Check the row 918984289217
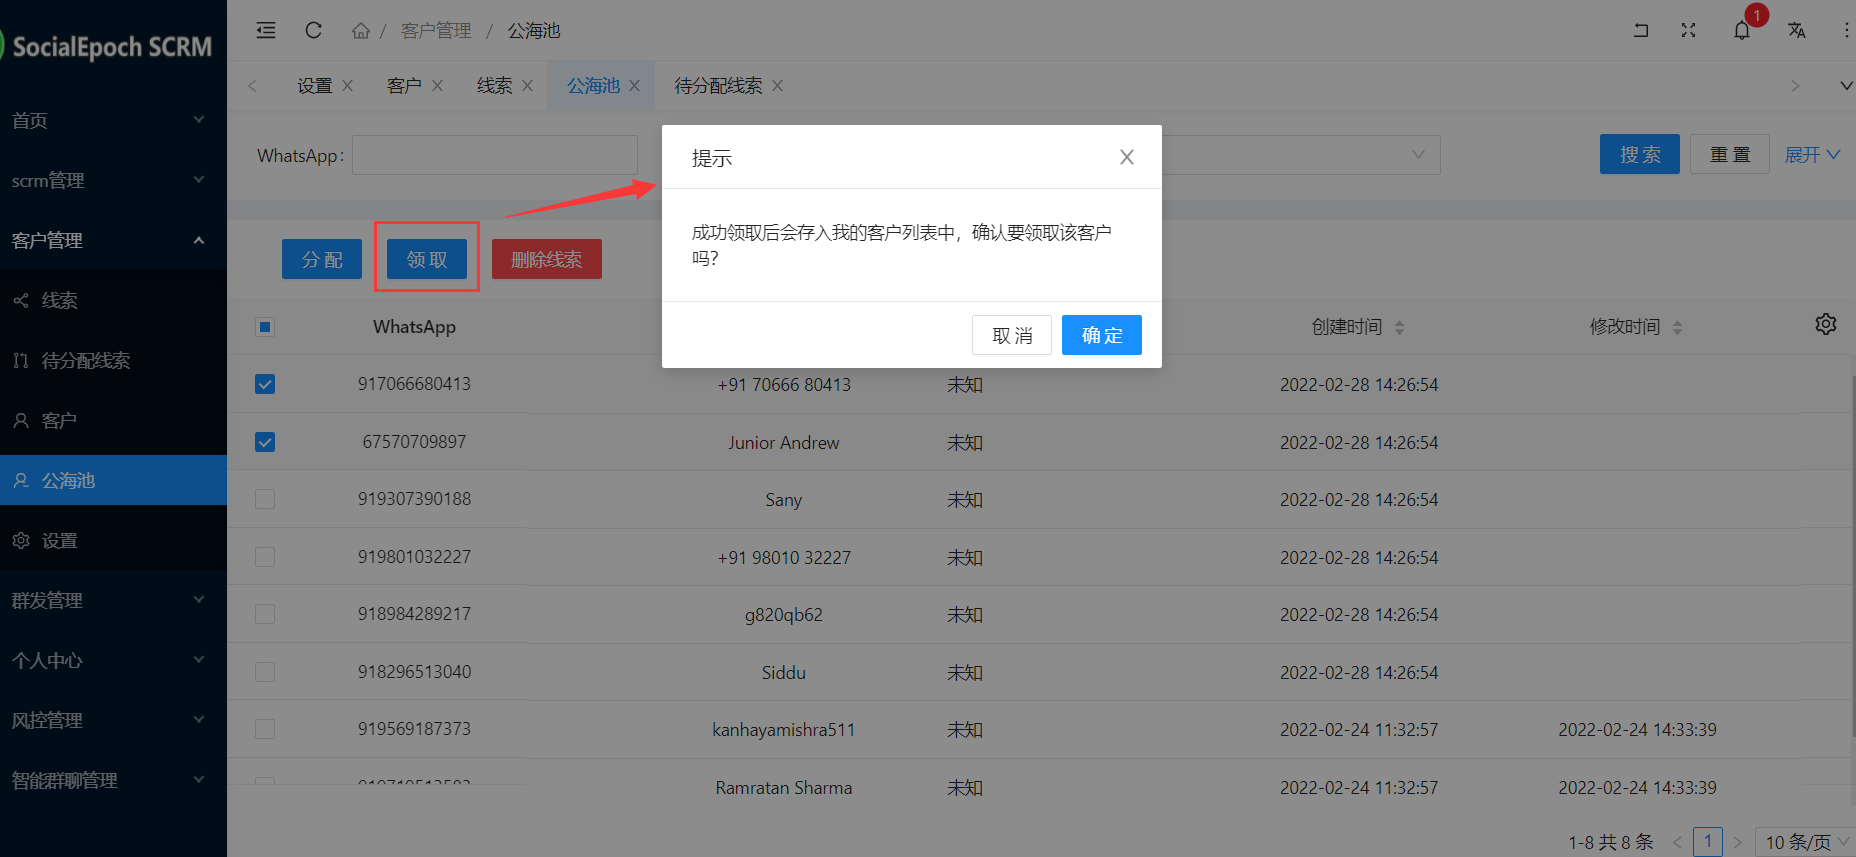1856x857 pixels. 265,614
